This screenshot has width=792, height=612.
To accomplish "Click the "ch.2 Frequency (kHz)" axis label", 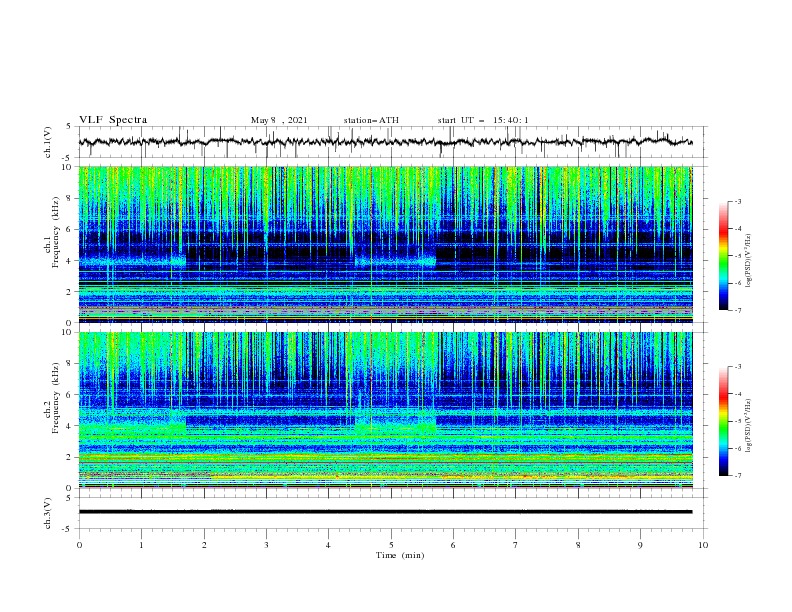I will pos(52,398).
